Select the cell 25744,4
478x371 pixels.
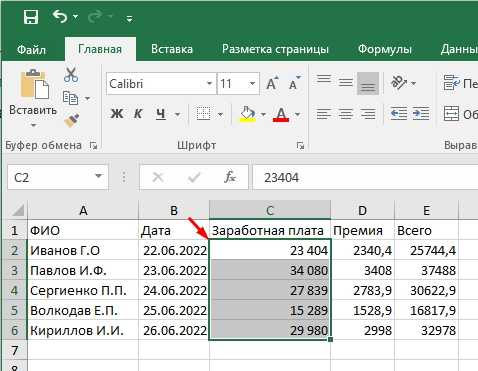(427, 250)
